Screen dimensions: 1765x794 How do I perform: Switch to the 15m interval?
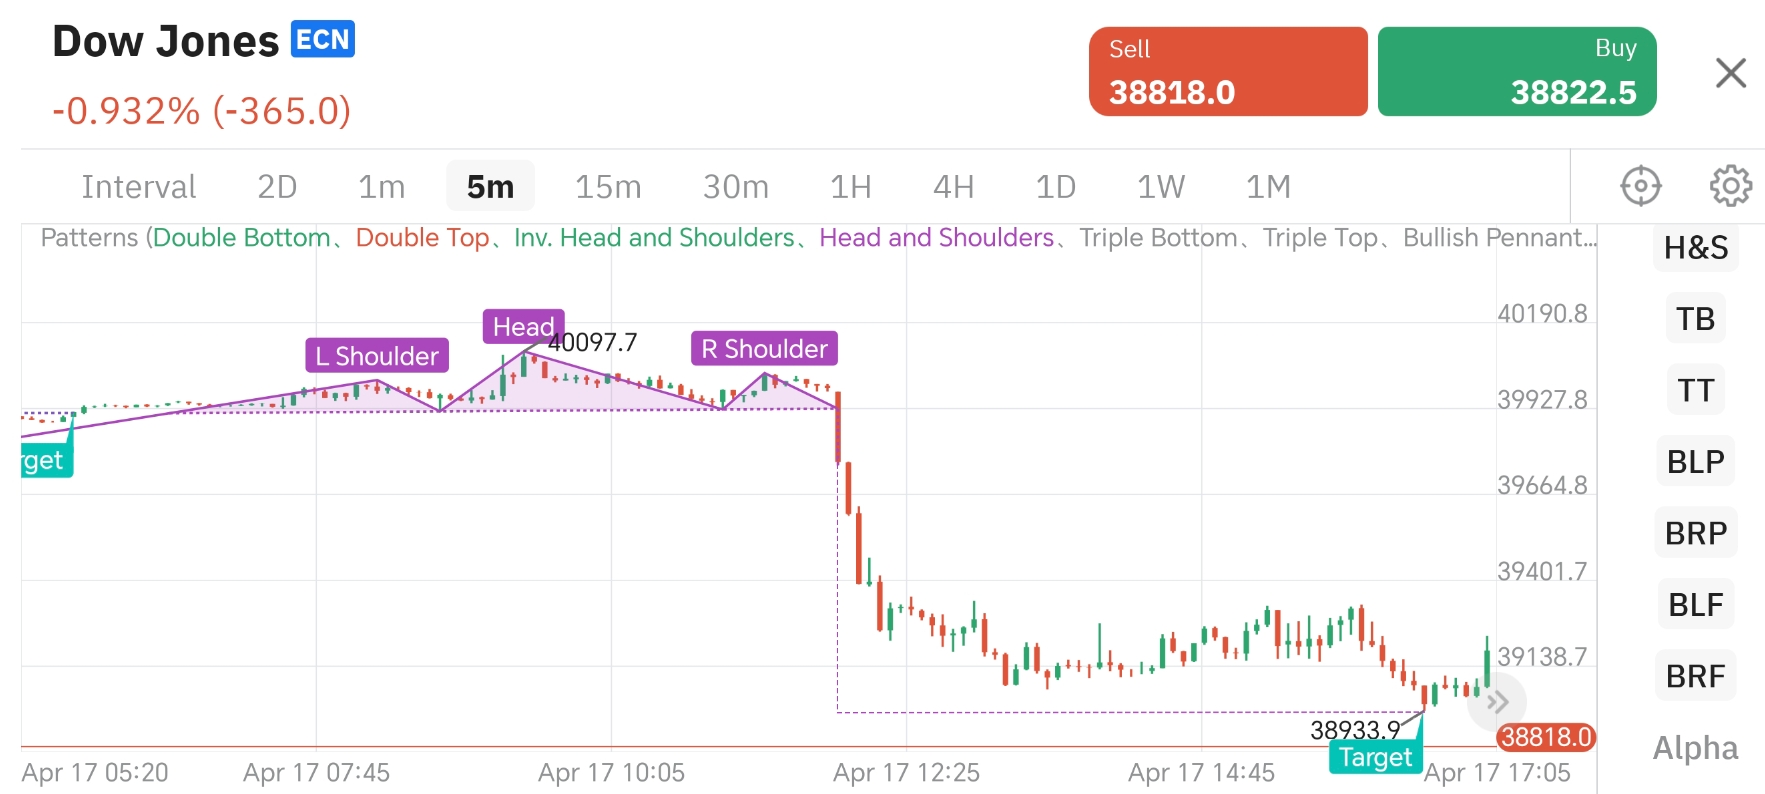tap(608, 187)
